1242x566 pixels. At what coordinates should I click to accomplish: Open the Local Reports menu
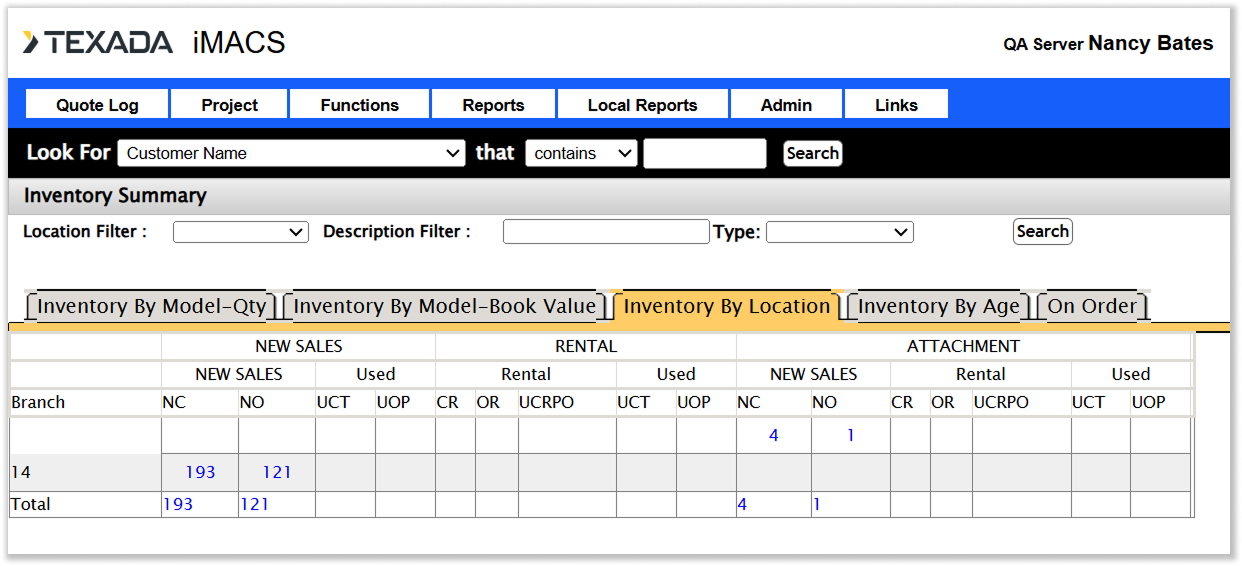click(642, 105)
